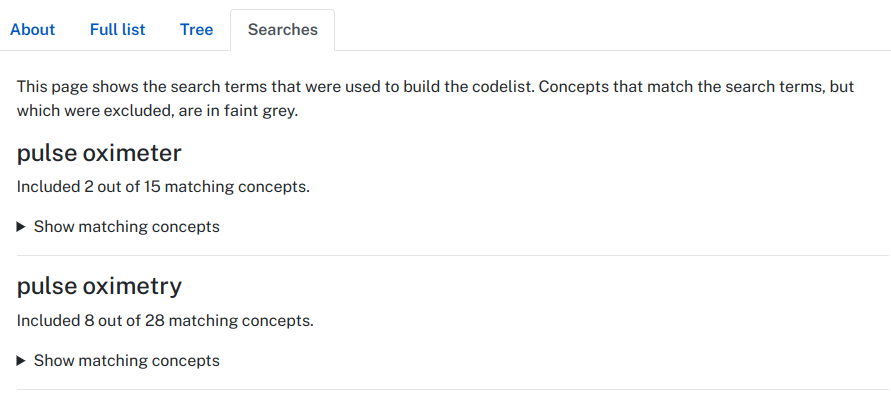Click the 'Included 8 out of 28' summary text
This screenshot has width=891, height=420.
(165, 321)
